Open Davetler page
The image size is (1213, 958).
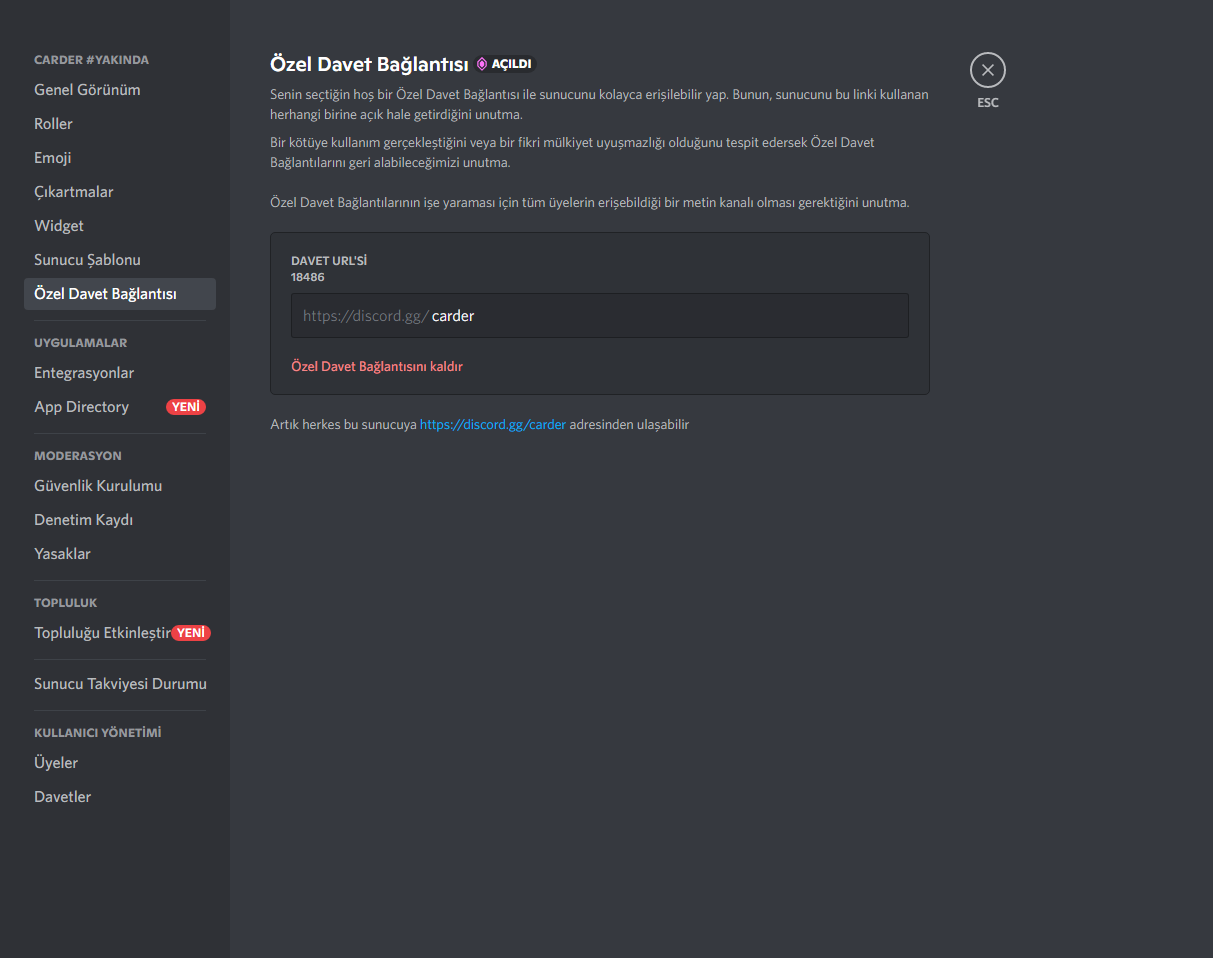[x=120, y=797]
